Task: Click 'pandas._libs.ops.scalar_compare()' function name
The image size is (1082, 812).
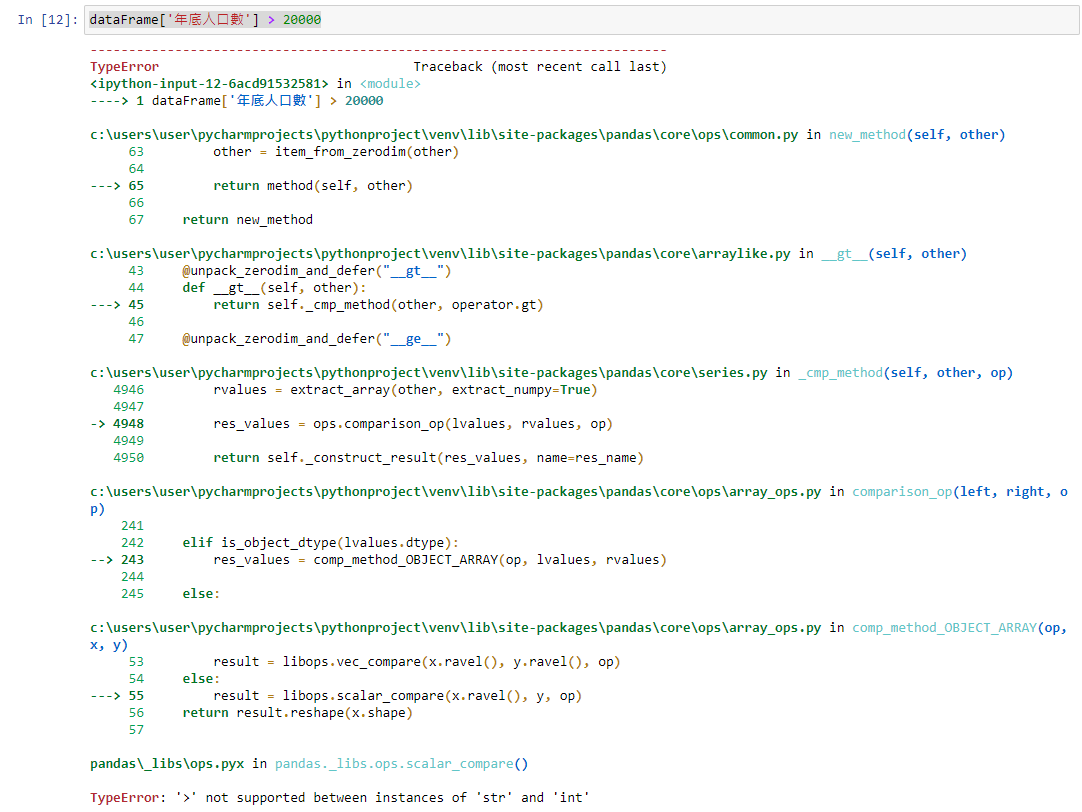Action: point(402,764)
